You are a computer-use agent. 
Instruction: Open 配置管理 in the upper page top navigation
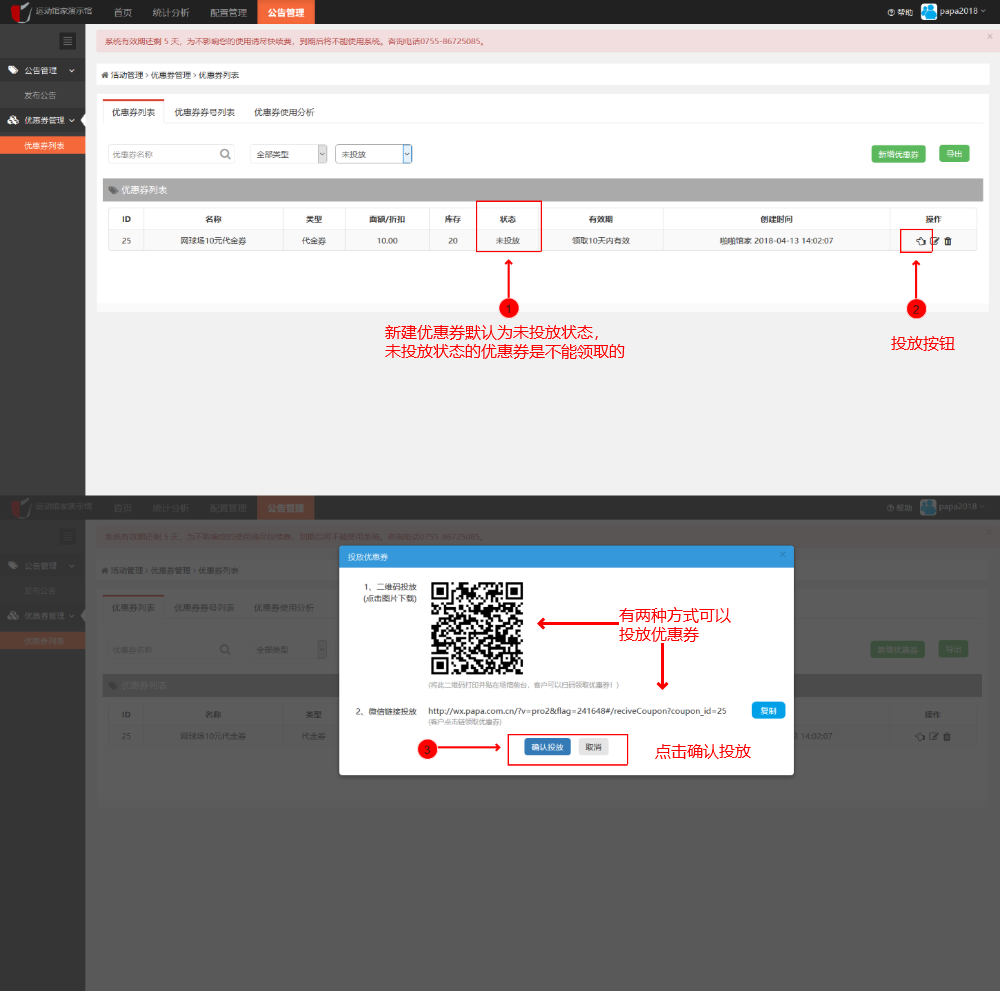[228, 12]
